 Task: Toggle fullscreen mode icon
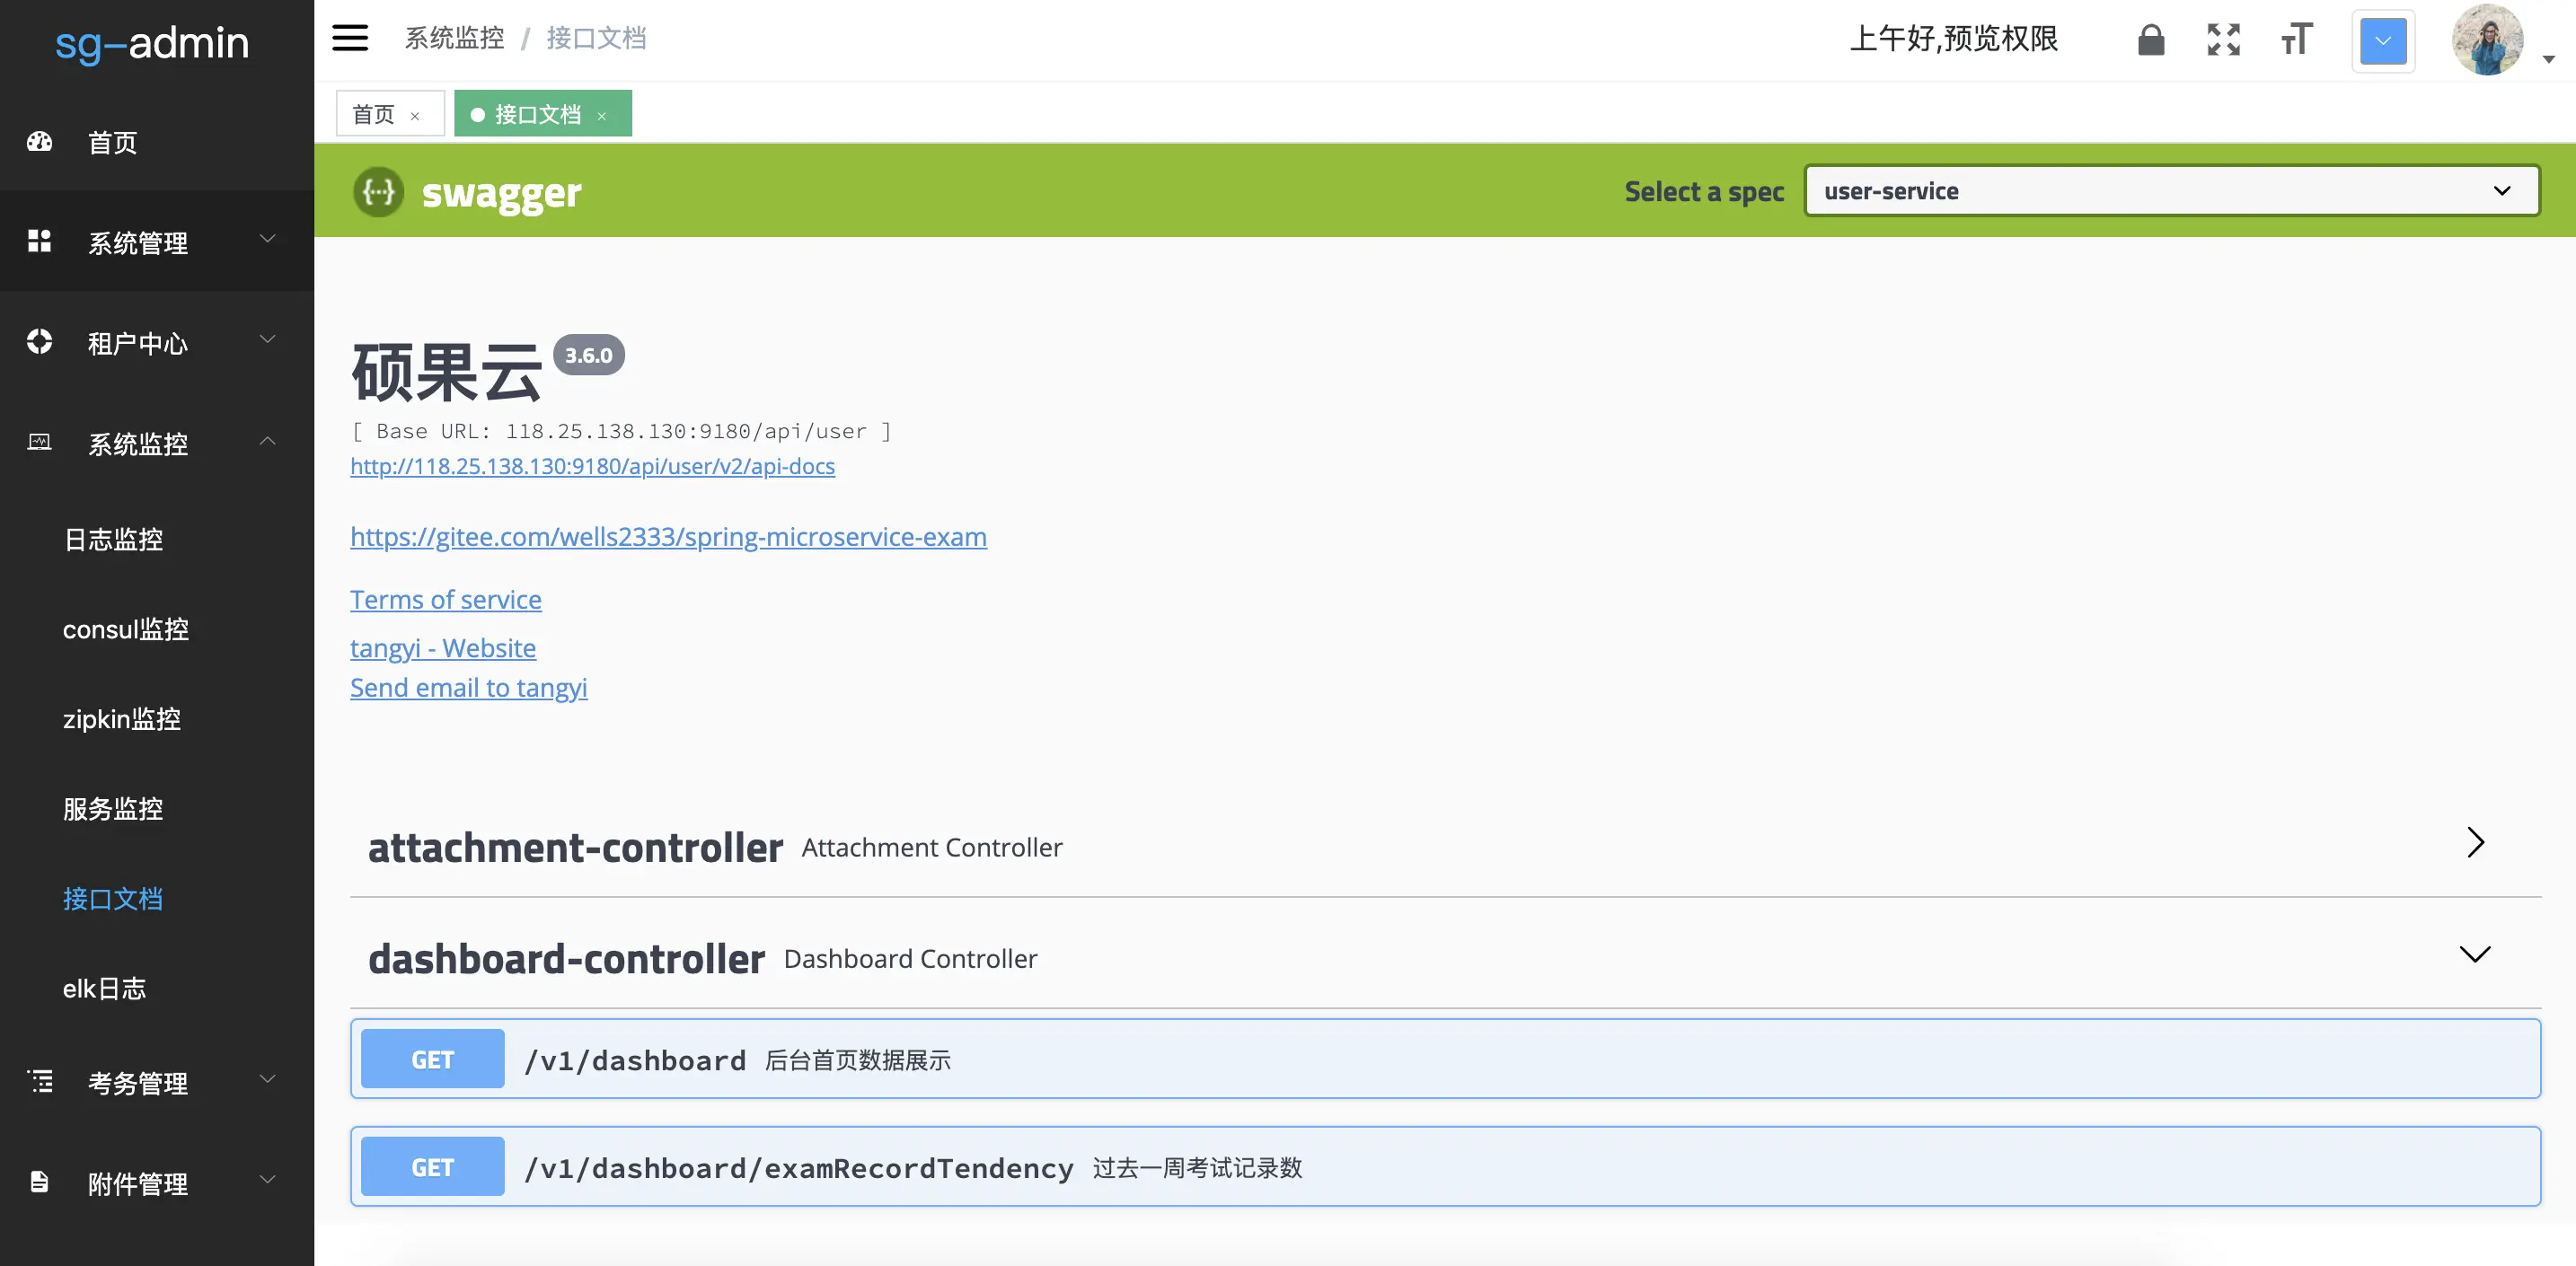2223,40
